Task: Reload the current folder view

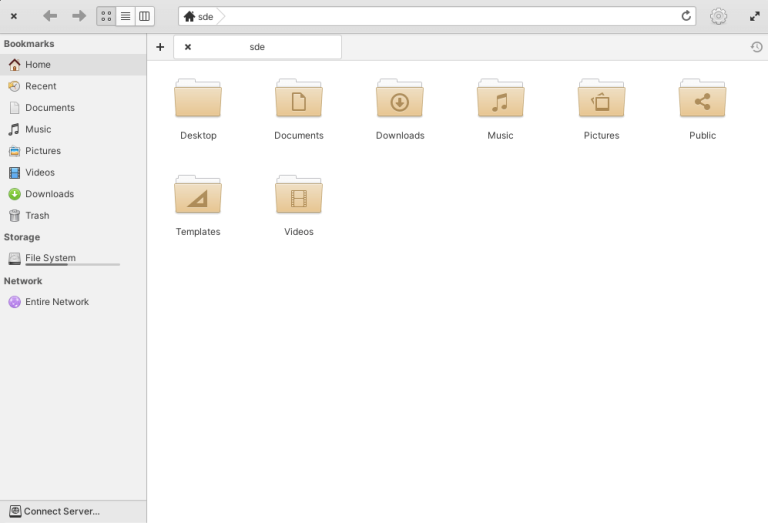Action: (x=686, y=16)
